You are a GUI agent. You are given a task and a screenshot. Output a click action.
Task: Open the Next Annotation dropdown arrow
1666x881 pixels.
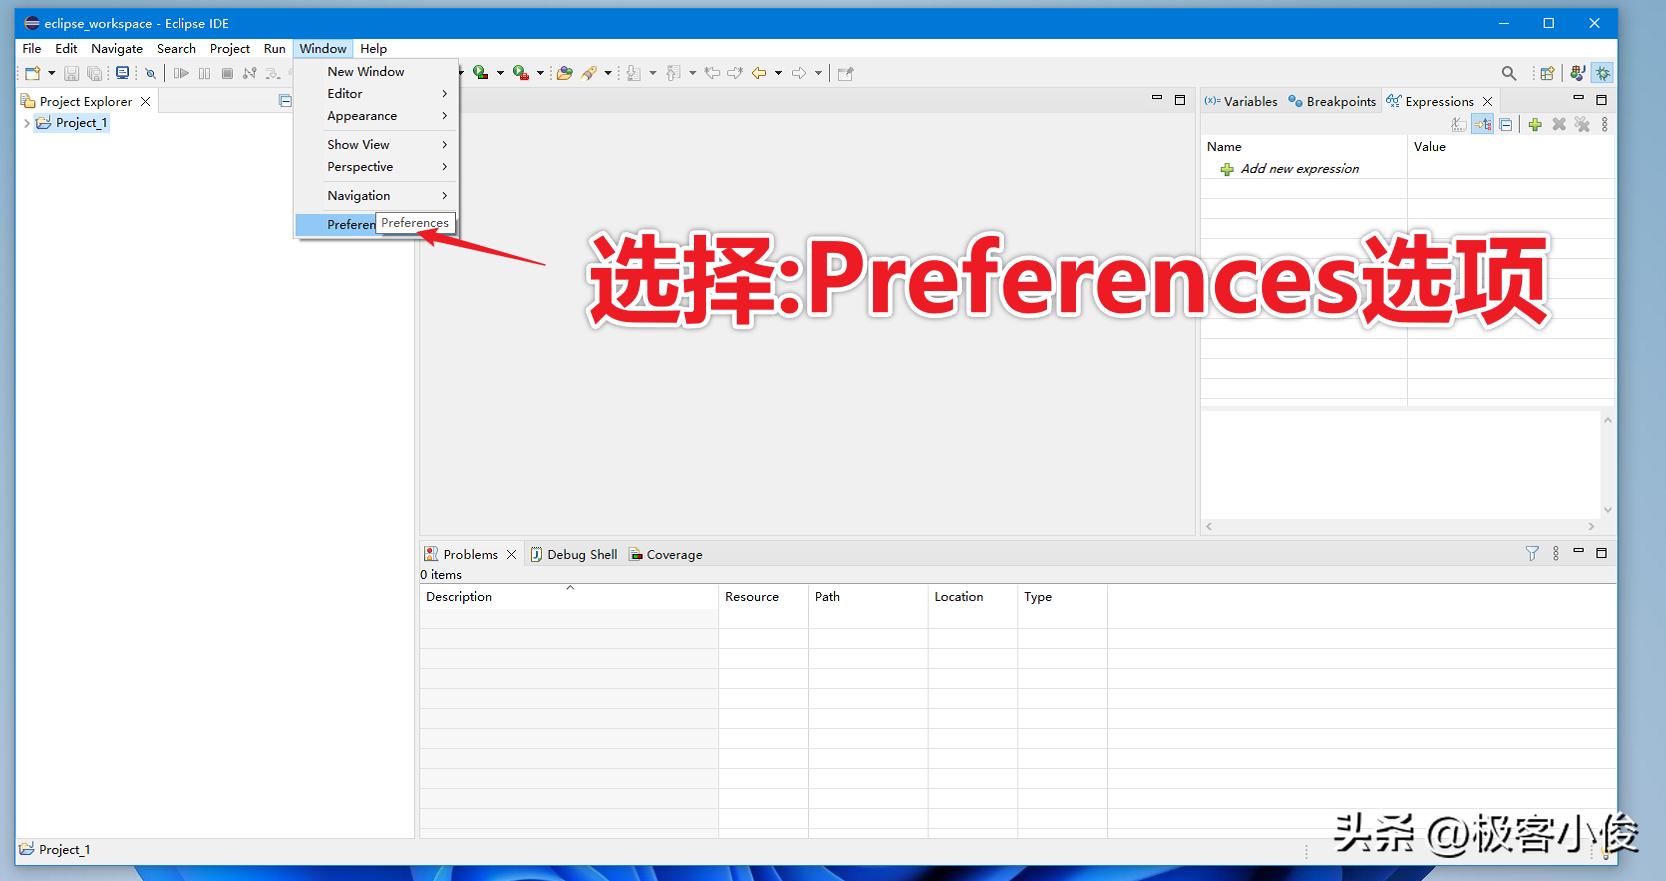(x=653, y=73)
